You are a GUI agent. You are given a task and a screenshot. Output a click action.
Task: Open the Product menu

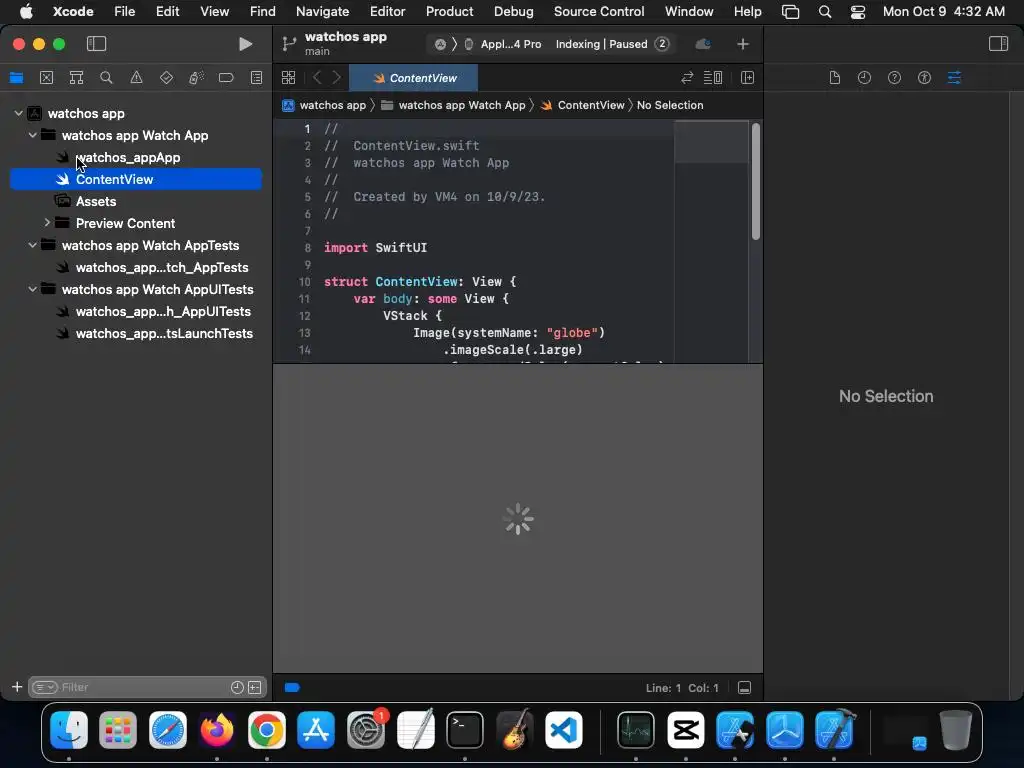coord(449,11)
